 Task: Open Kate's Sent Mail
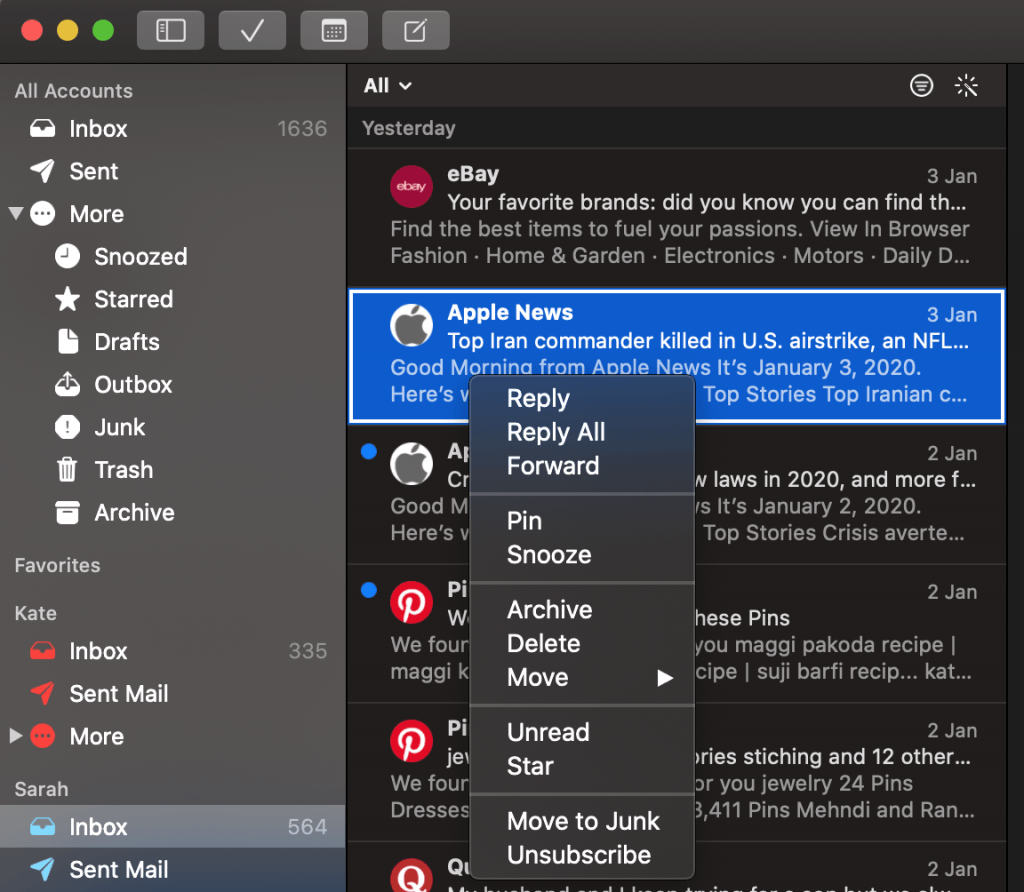point(173,693)
